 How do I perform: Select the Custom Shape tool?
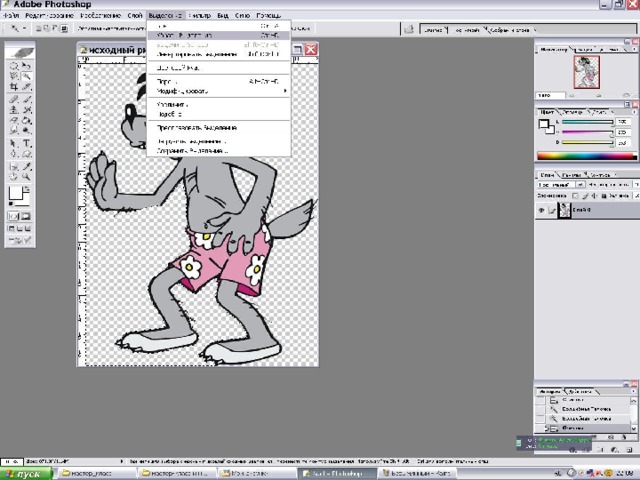point(26,154)
